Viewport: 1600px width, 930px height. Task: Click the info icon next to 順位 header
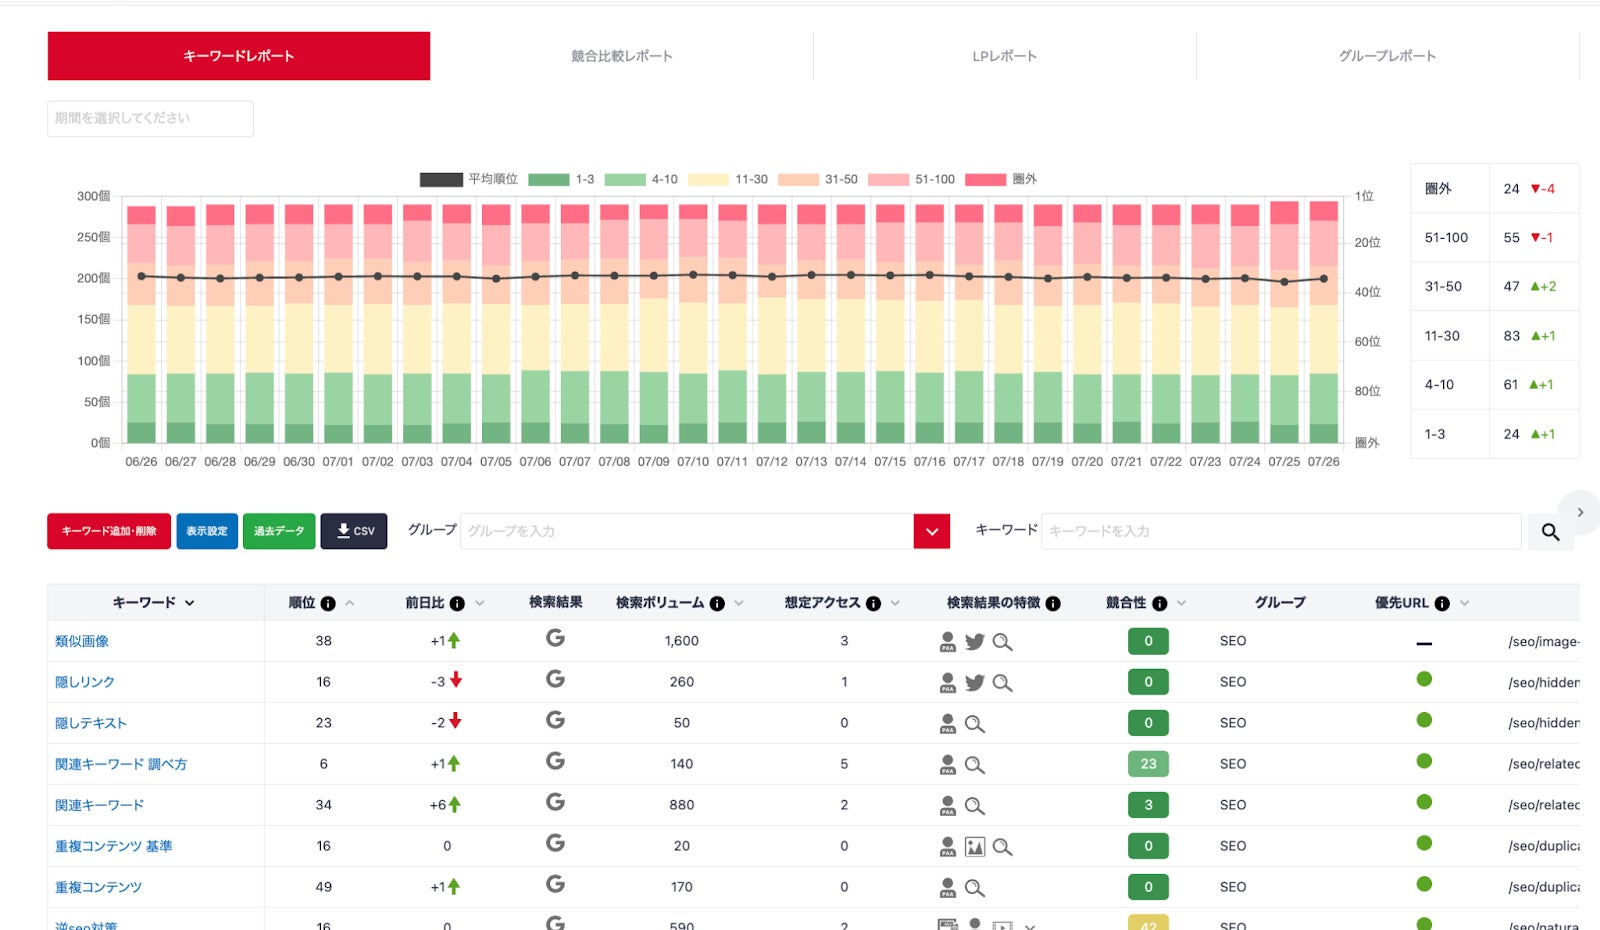click(328, 603)
